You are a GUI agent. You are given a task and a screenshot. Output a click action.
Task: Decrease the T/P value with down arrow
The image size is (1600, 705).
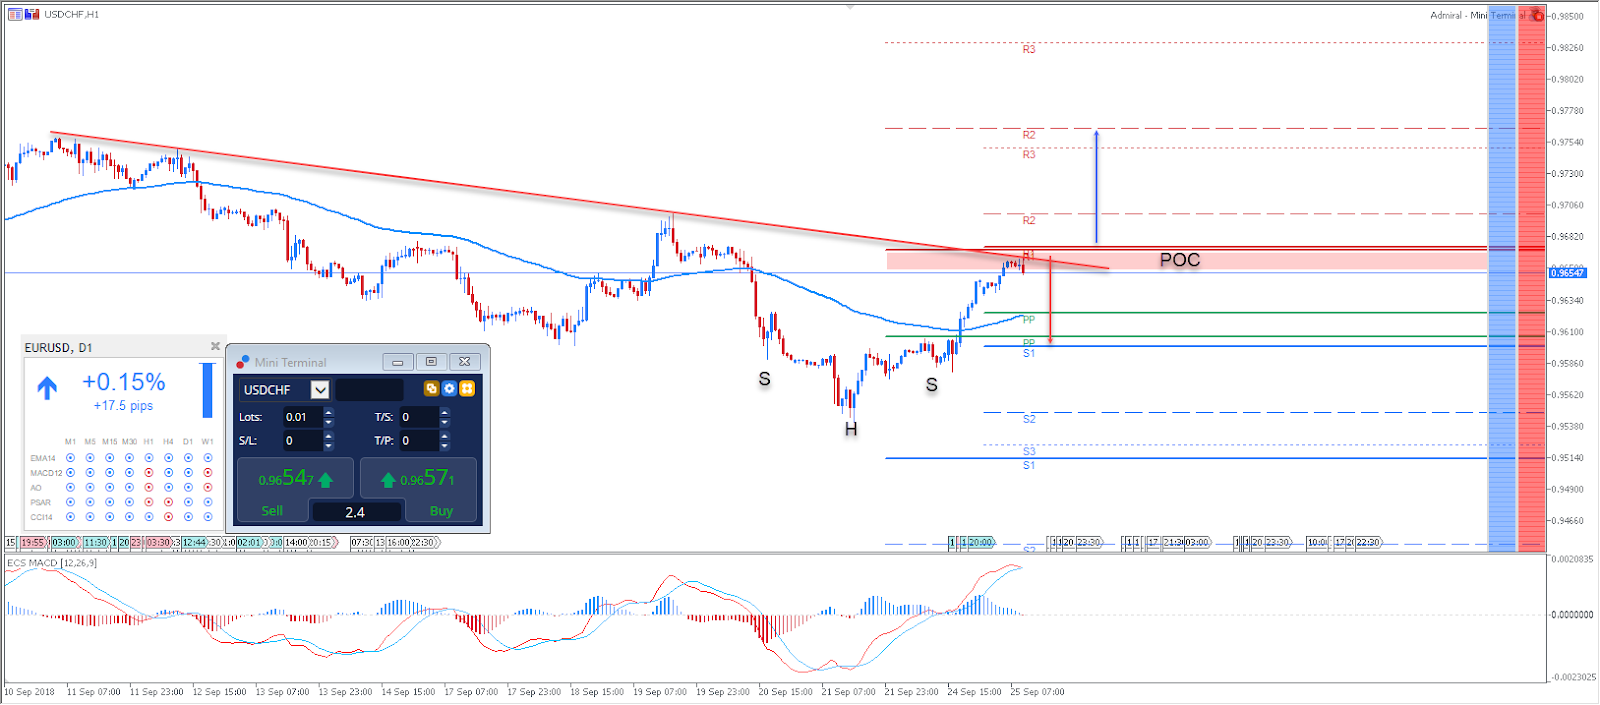pos(445,446)
